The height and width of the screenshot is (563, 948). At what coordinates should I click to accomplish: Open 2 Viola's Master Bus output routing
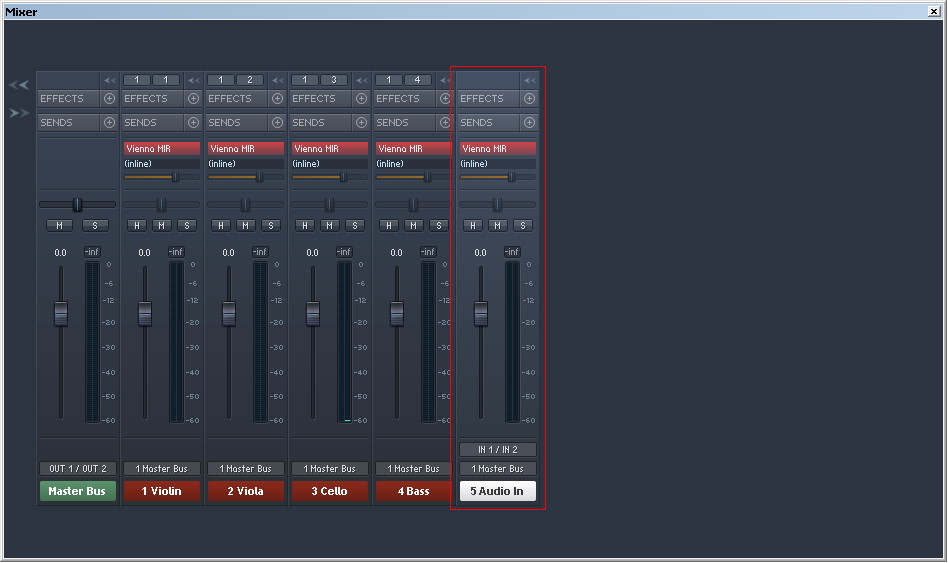point(245,469)
